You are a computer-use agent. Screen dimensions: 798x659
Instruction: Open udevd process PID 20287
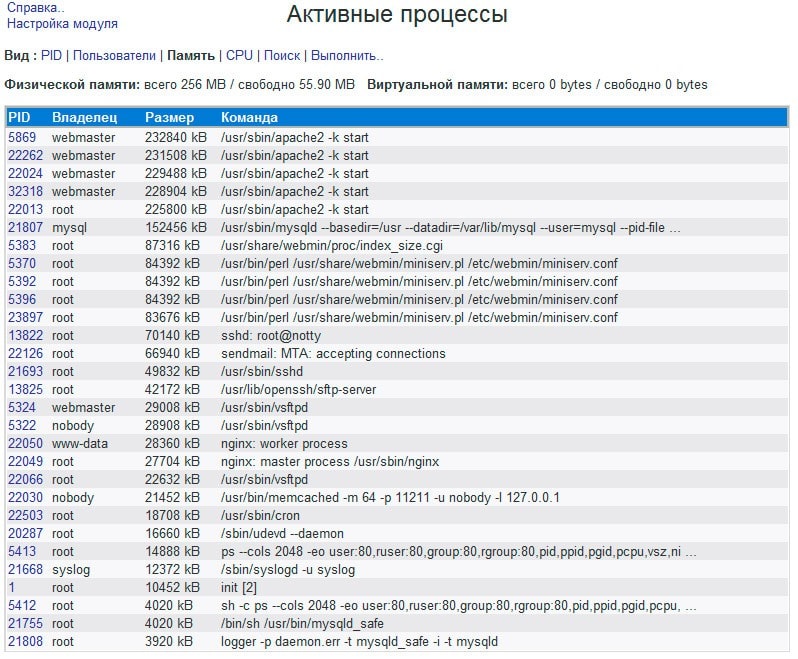(x=25, y=533)
